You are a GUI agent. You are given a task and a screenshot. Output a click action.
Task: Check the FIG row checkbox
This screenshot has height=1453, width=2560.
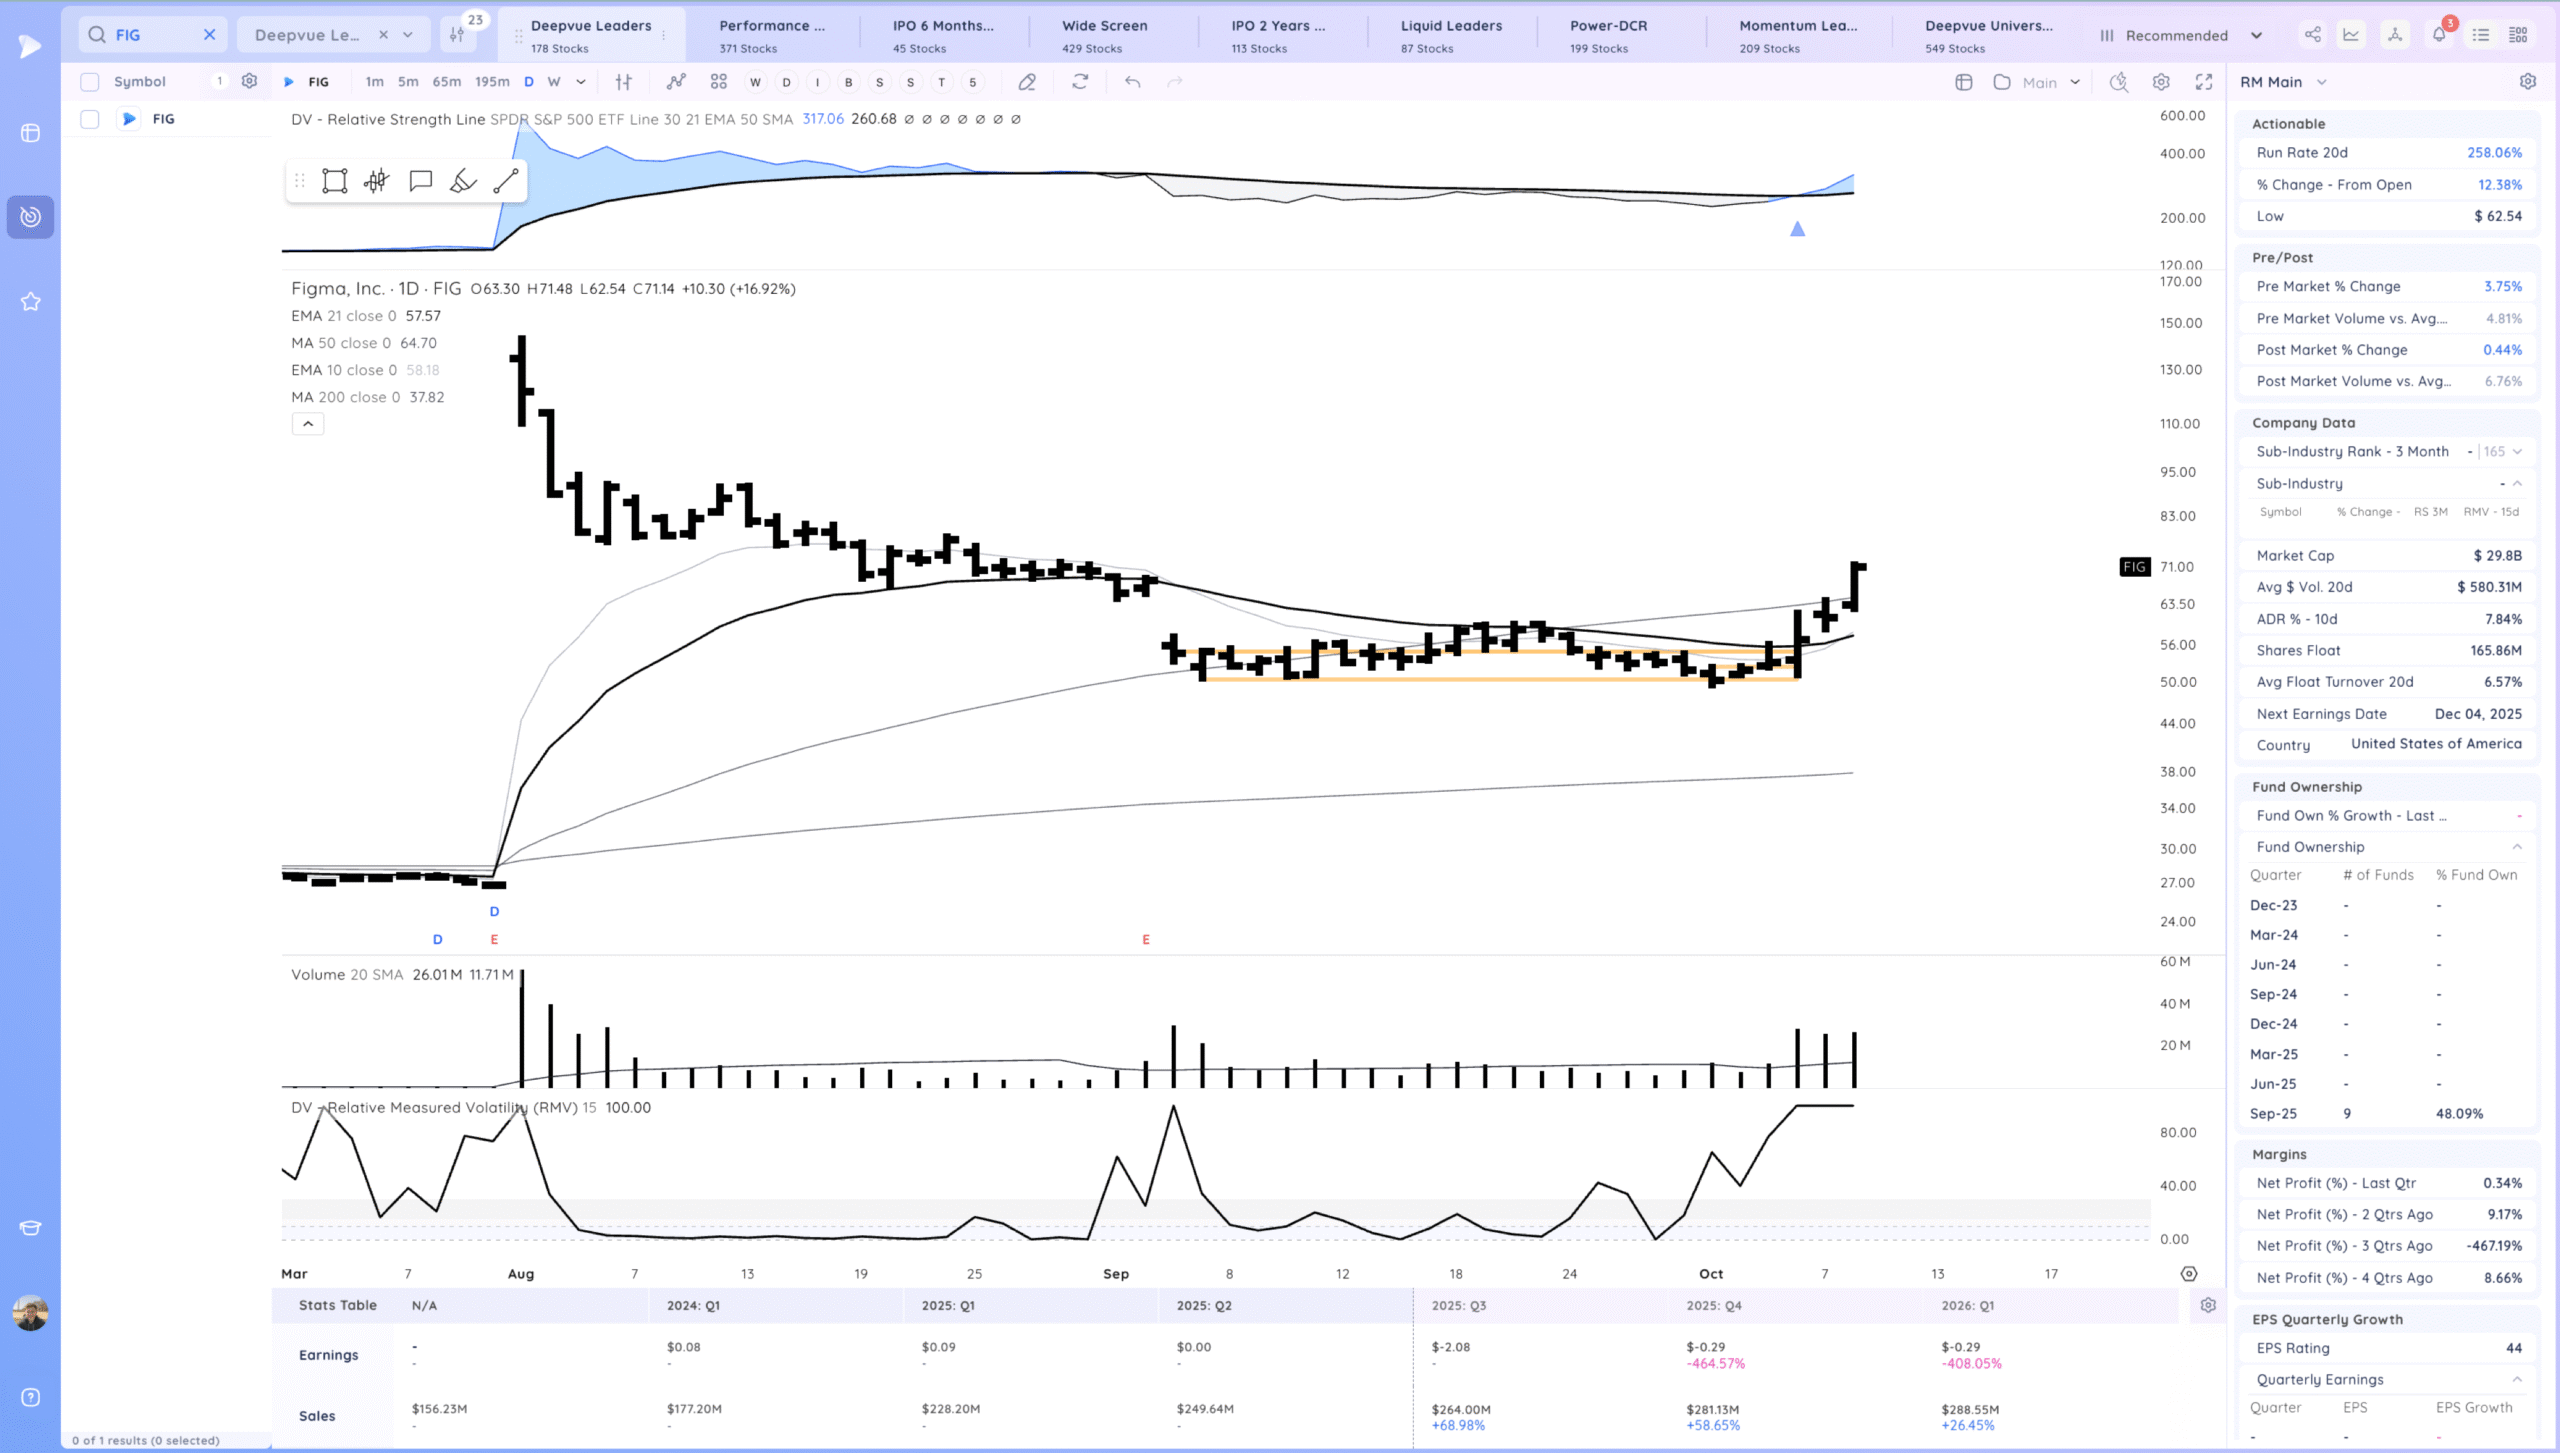[x=90, y=119]
